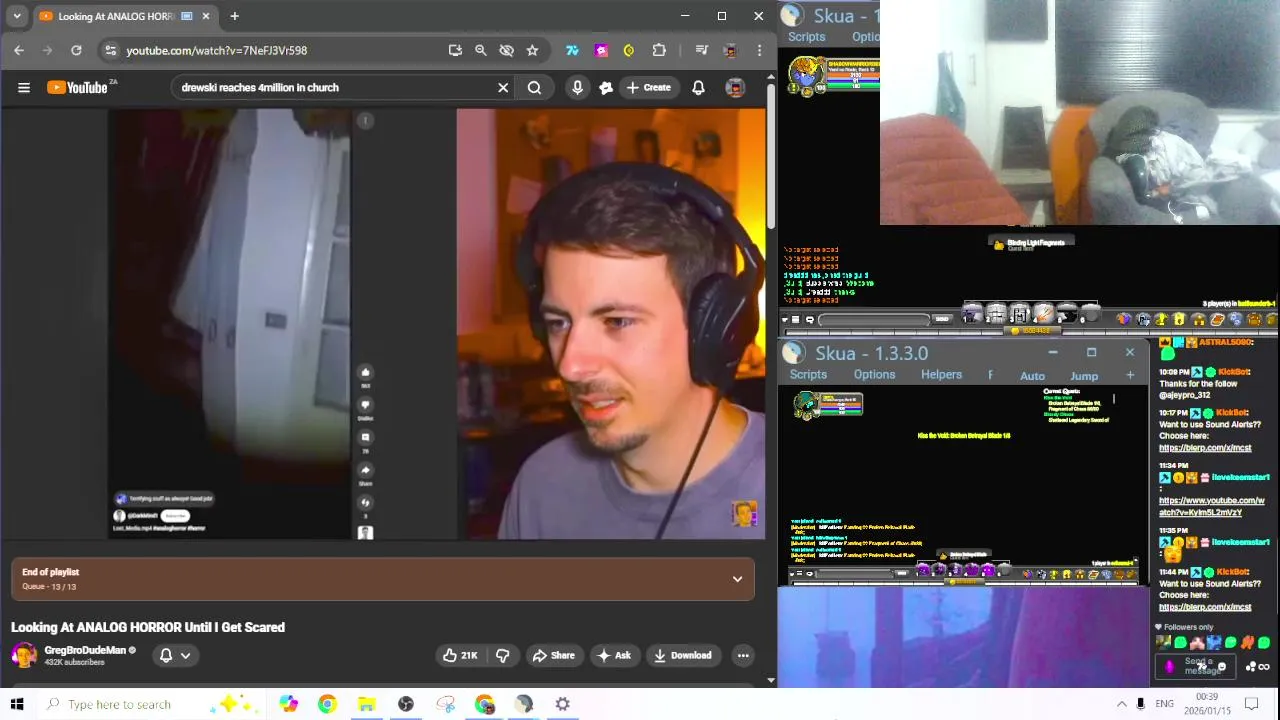Image resolution: width=1280 pixels, height=720 pixels.
Task: Click the Create button on YouTube
Action: 649,88
